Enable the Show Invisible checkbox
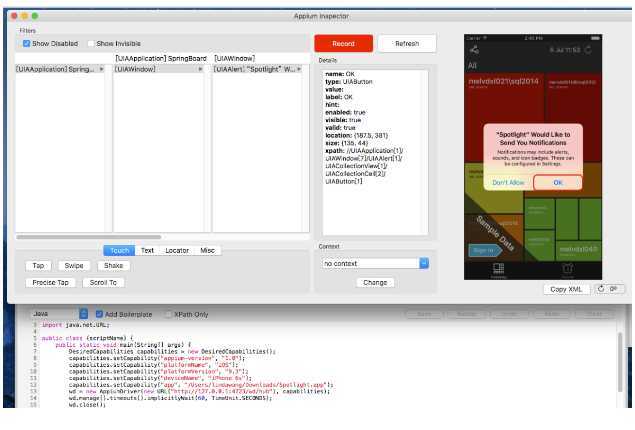Viewport: 635px width, 430px height. pyautogui.click(x=91, y=43)
